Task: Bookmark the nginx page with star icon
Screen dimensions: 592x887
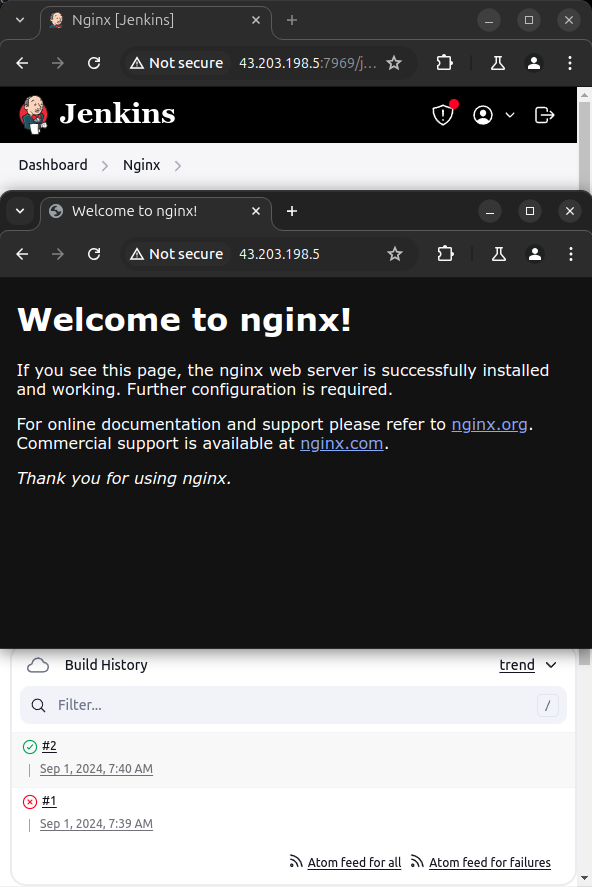Action: (395, 254)
